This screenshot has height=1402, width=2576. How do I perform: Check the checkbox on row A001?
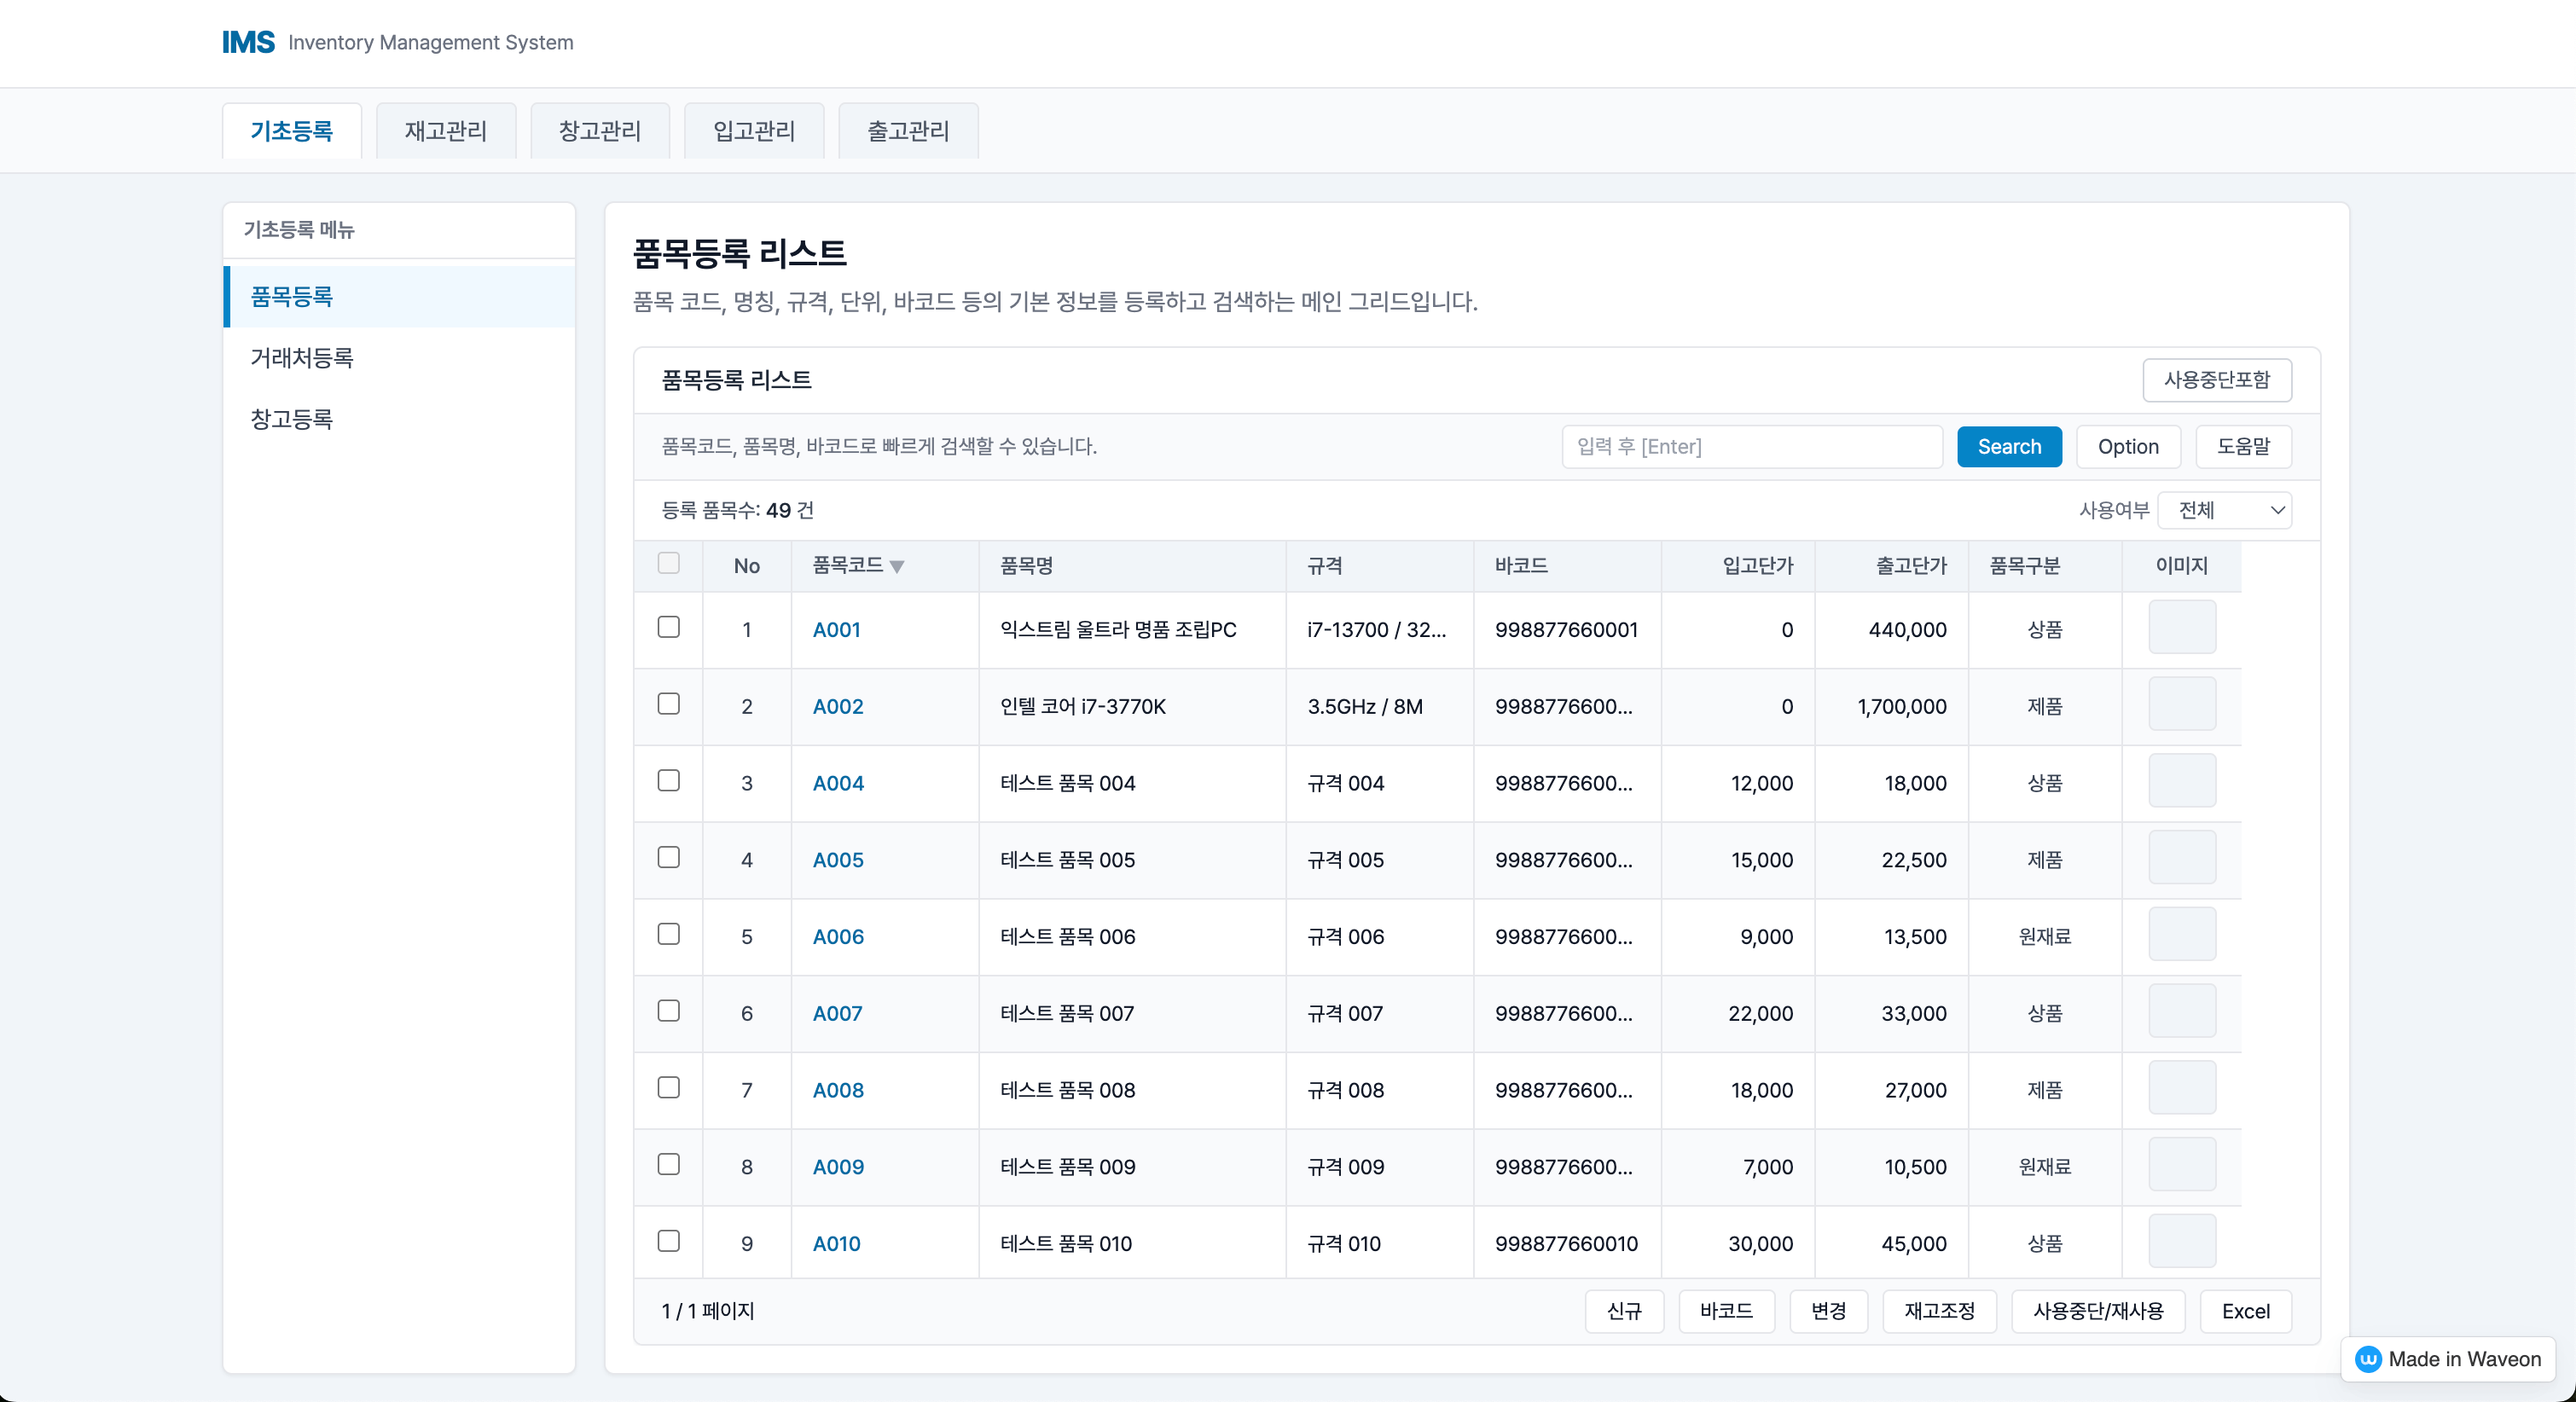pos(668,628)
